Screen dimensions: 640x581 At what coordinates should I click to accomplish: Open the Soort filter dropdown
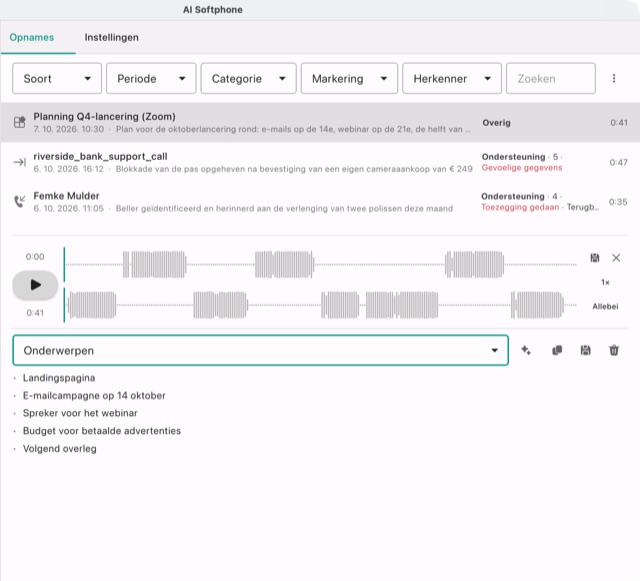(57, 78)
